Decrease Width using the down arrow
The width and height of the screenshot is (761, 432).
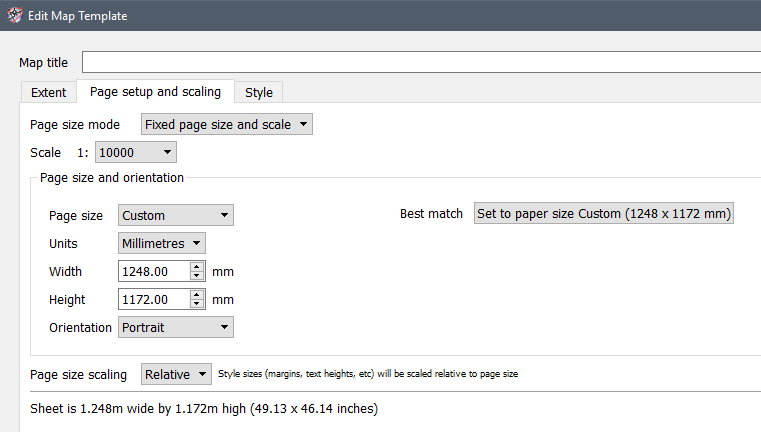197,276
